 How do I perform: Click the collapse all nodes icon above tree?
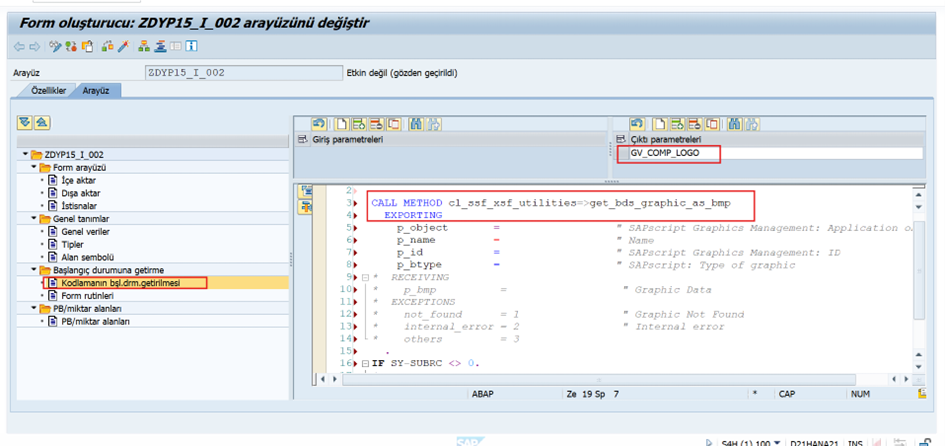coord(41,122)
